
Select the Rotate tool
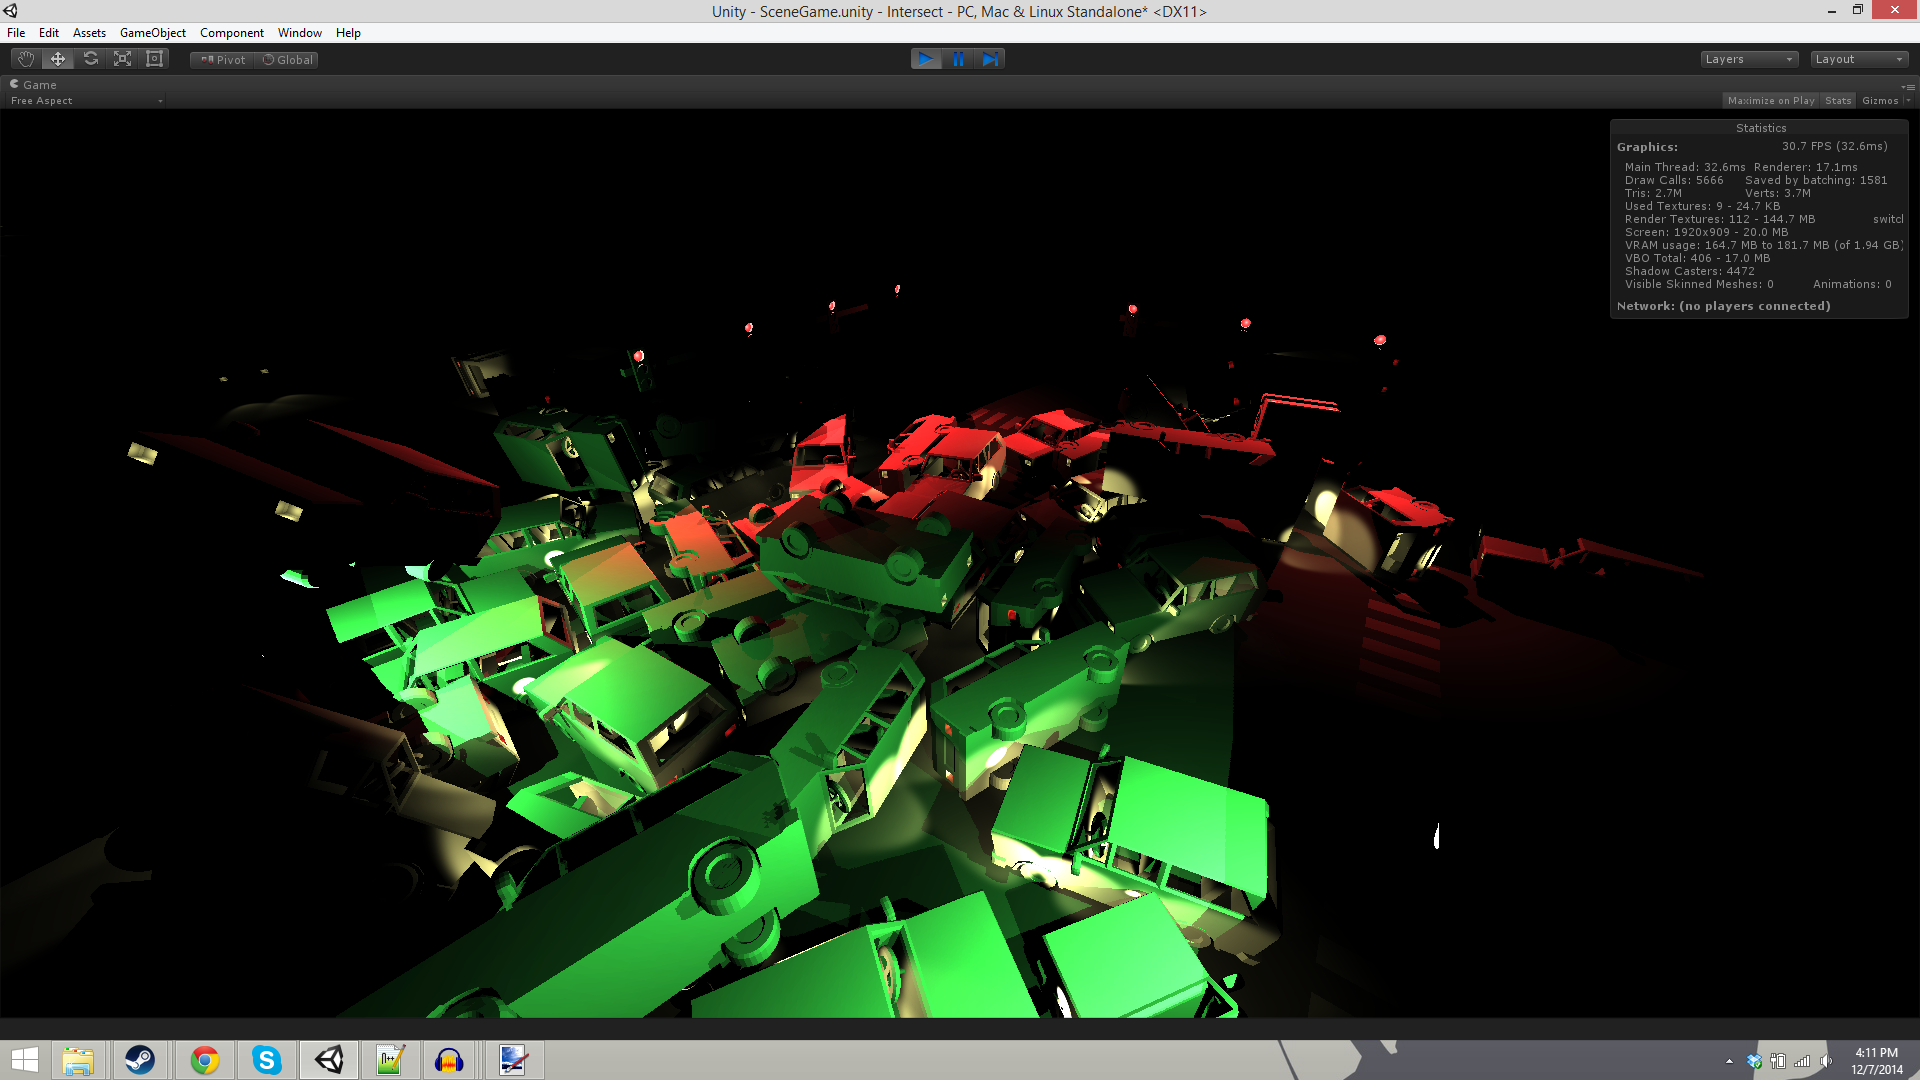(90, 59)
